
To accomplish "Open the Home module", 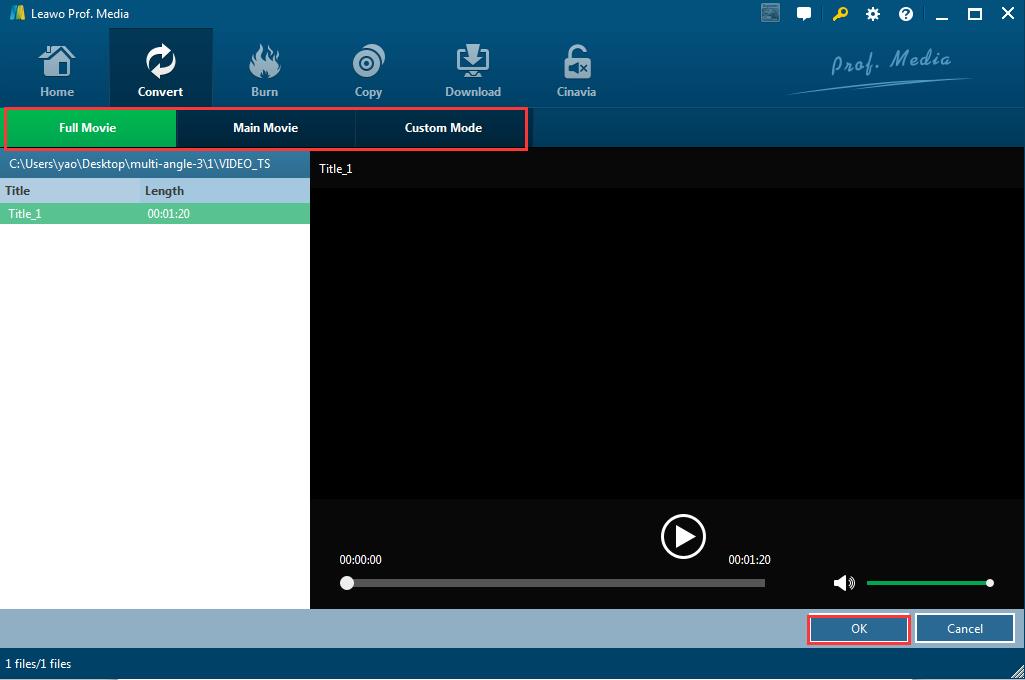I will (57, 71).
